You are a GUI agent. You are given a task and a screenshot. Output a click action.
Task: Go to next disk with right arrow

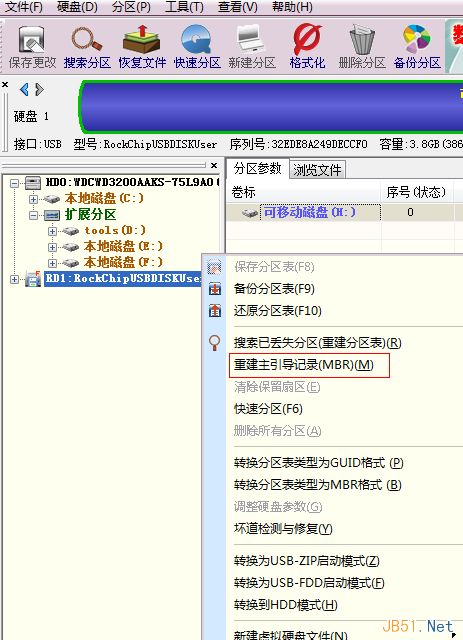[39, 89]
